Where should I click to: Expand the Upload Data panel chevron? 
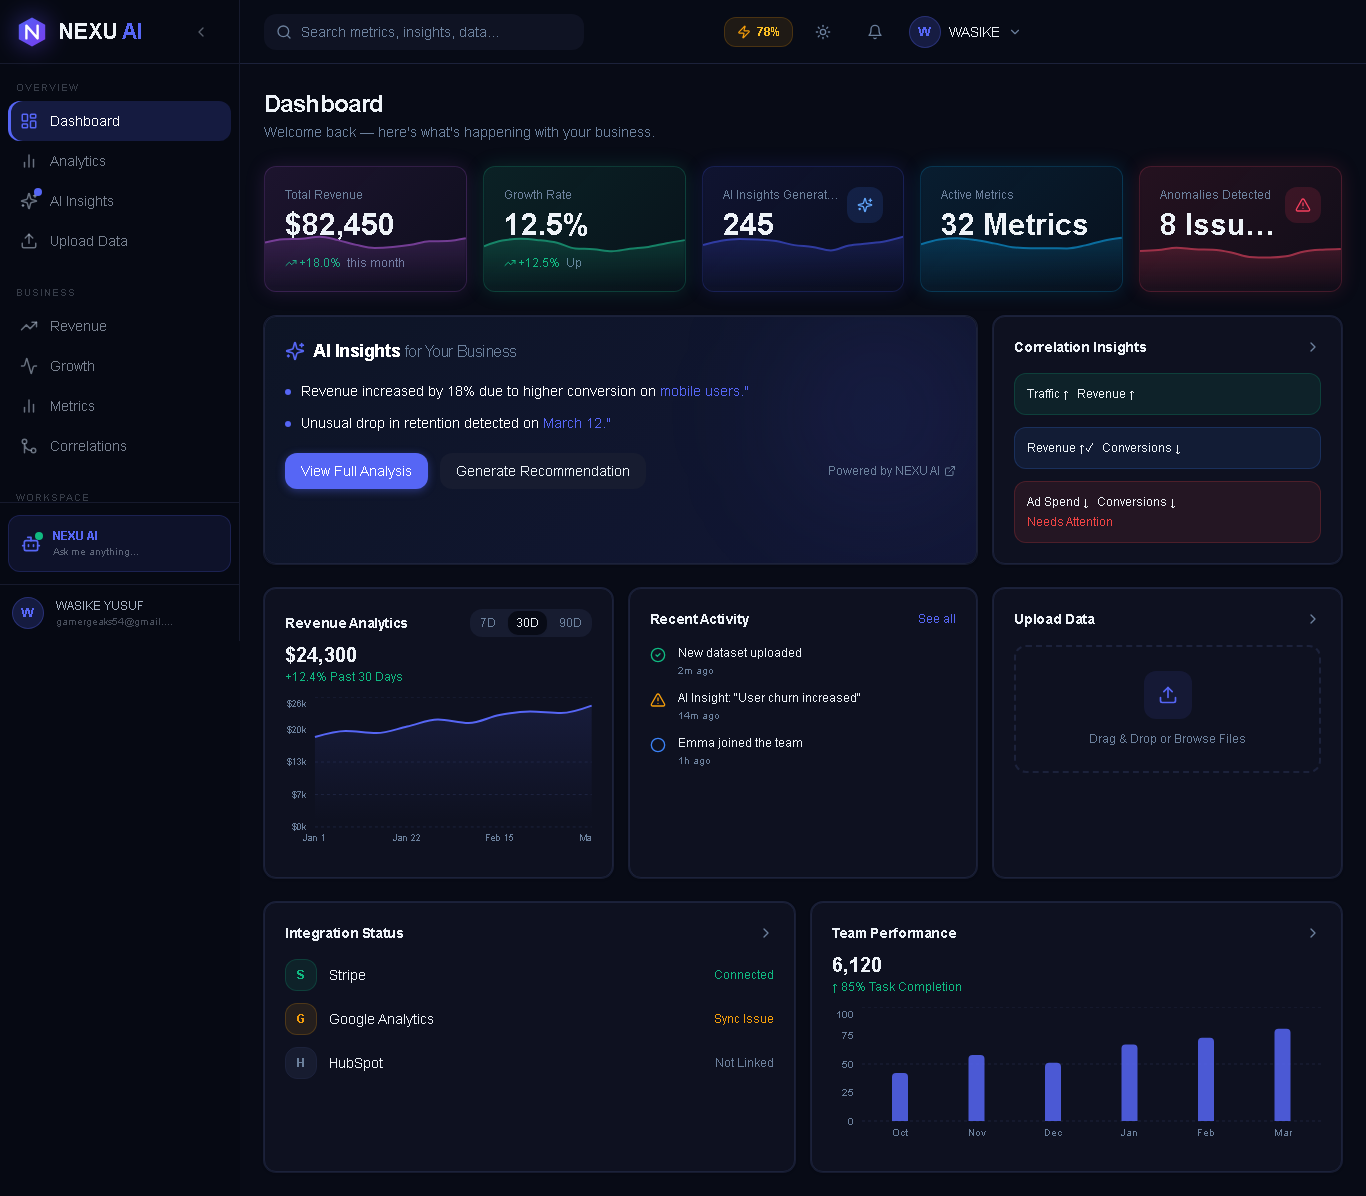click(x=1313, y=619)
